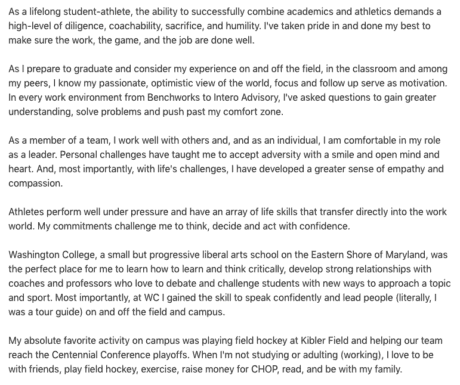Image resolution: width=460 pixels, height=385 pixels.
Task: Click the words 'Centennial Conference playoffs'
Action: [120, 355]
